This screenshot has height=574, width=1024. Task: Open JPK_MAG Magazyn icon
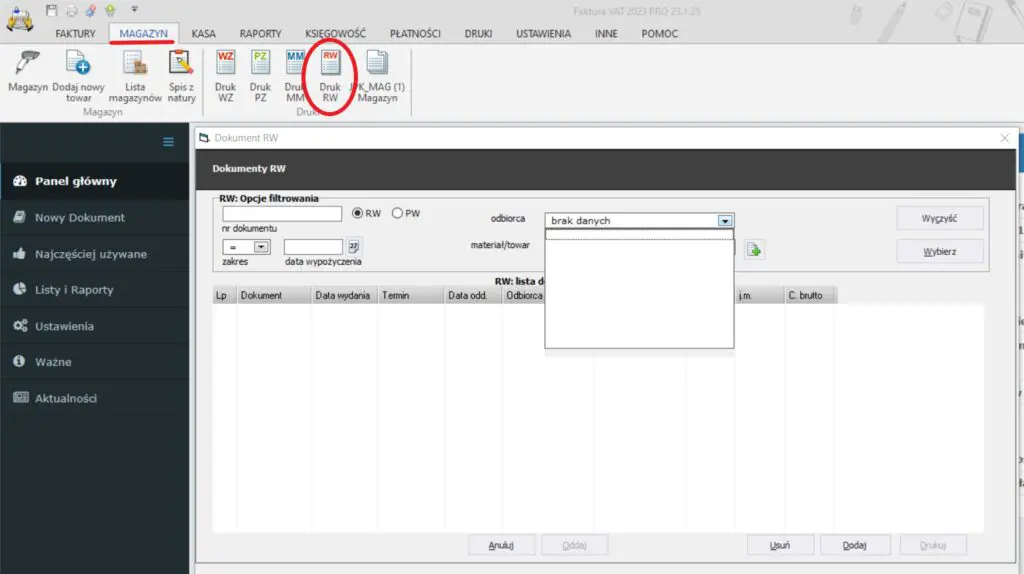pyautogui.click(x=377, y=65)
